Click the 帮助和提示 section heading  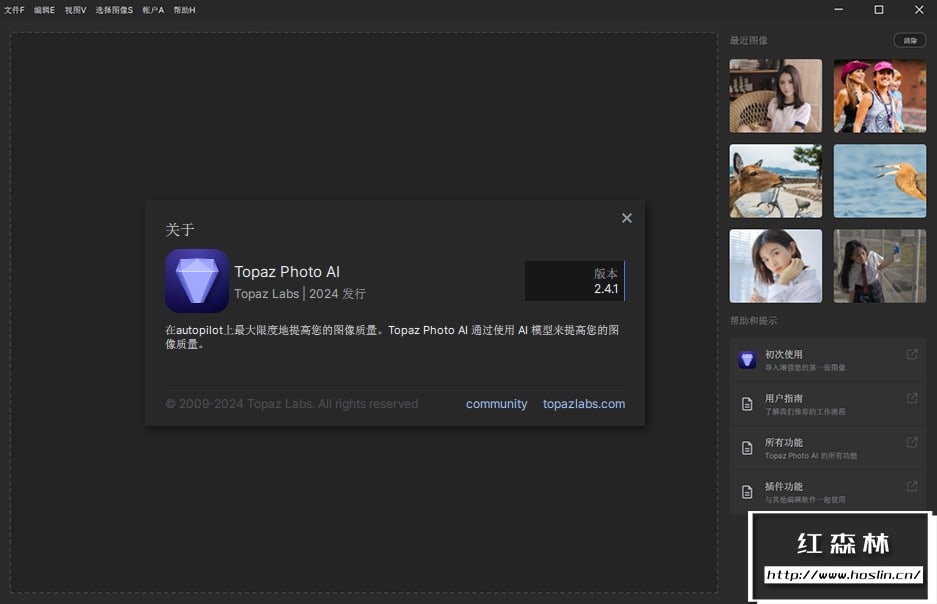tap(754, 321)
